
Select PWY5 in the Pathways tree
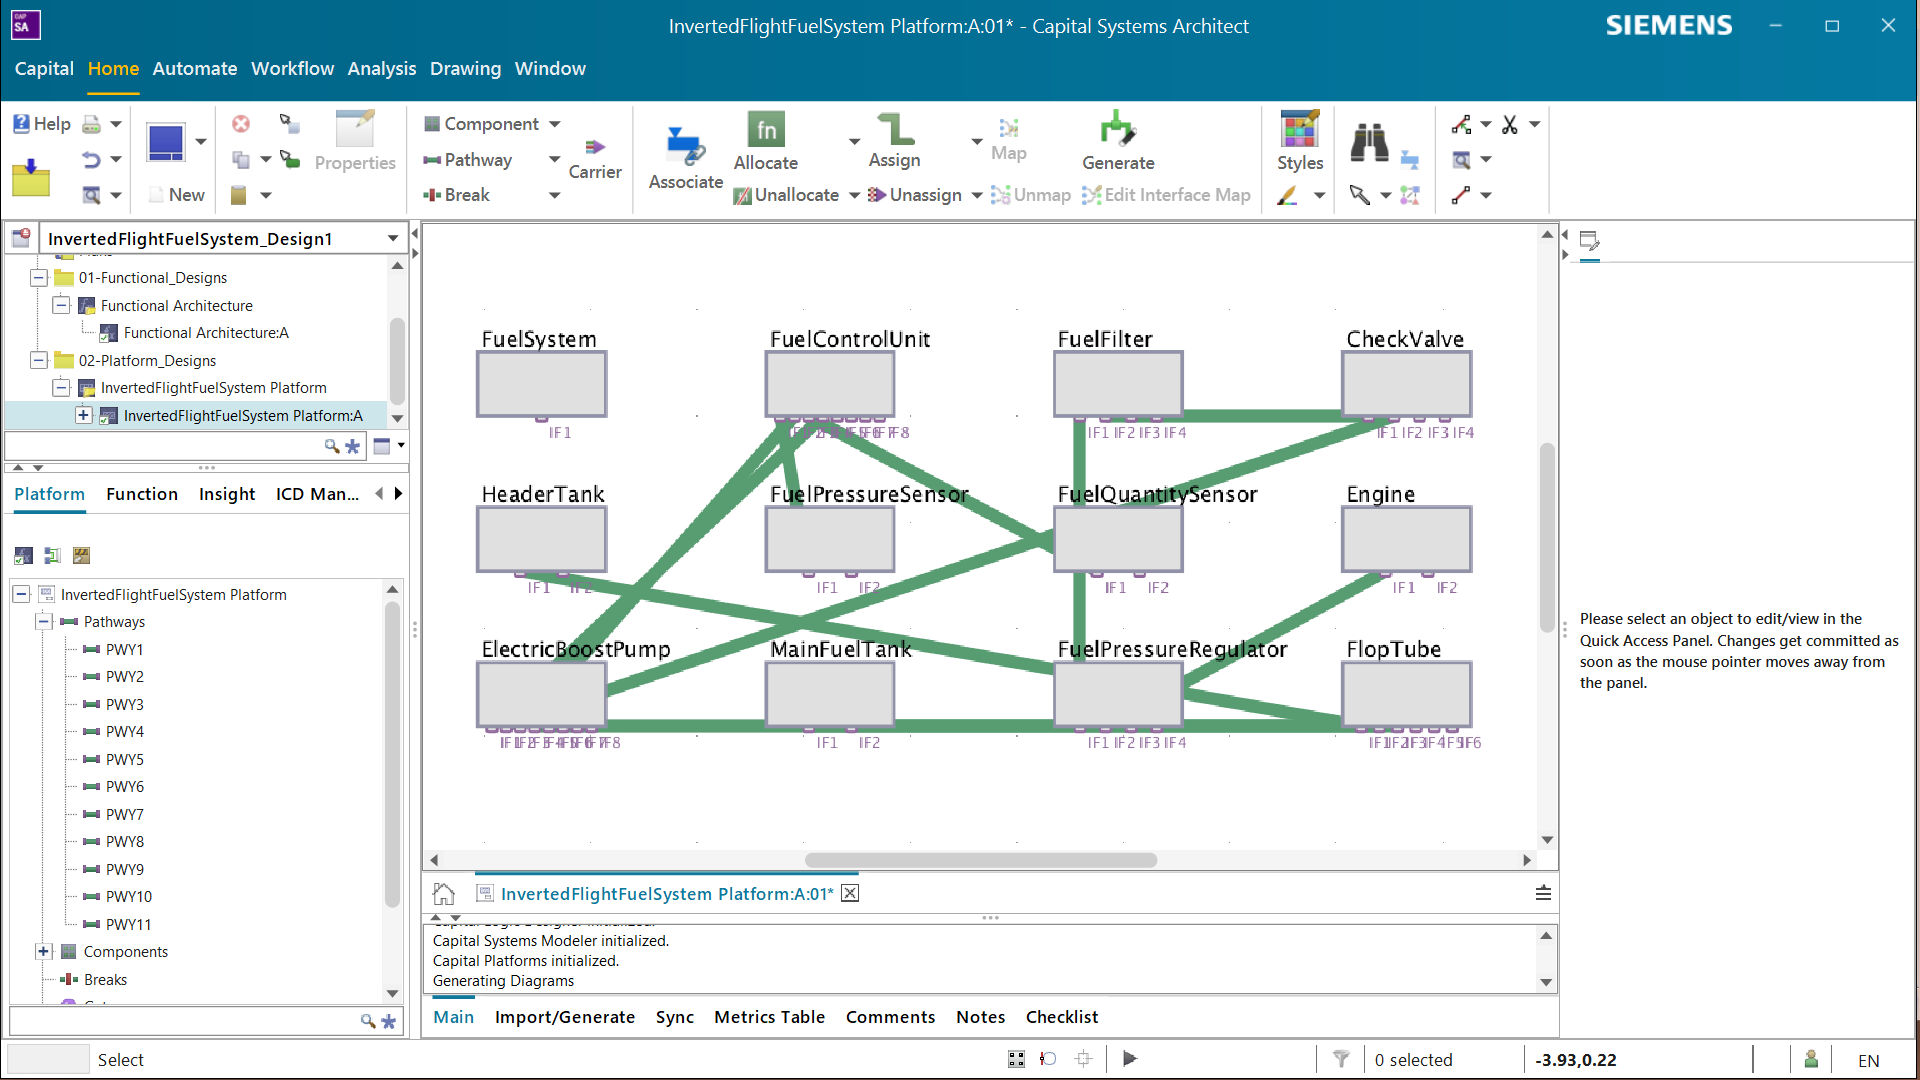tap(125, 759)
